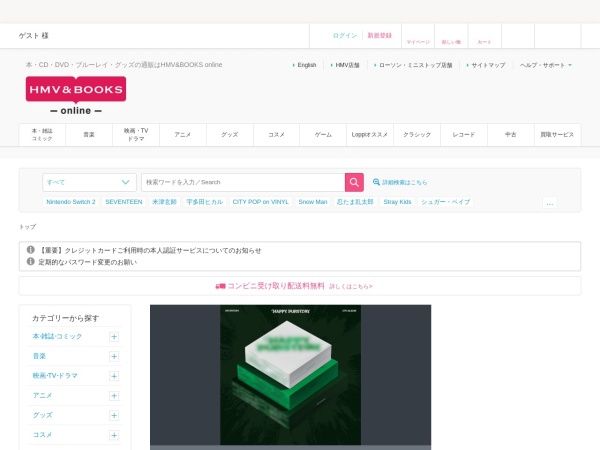Open HMV店舗 link

(x=345, y=65)
